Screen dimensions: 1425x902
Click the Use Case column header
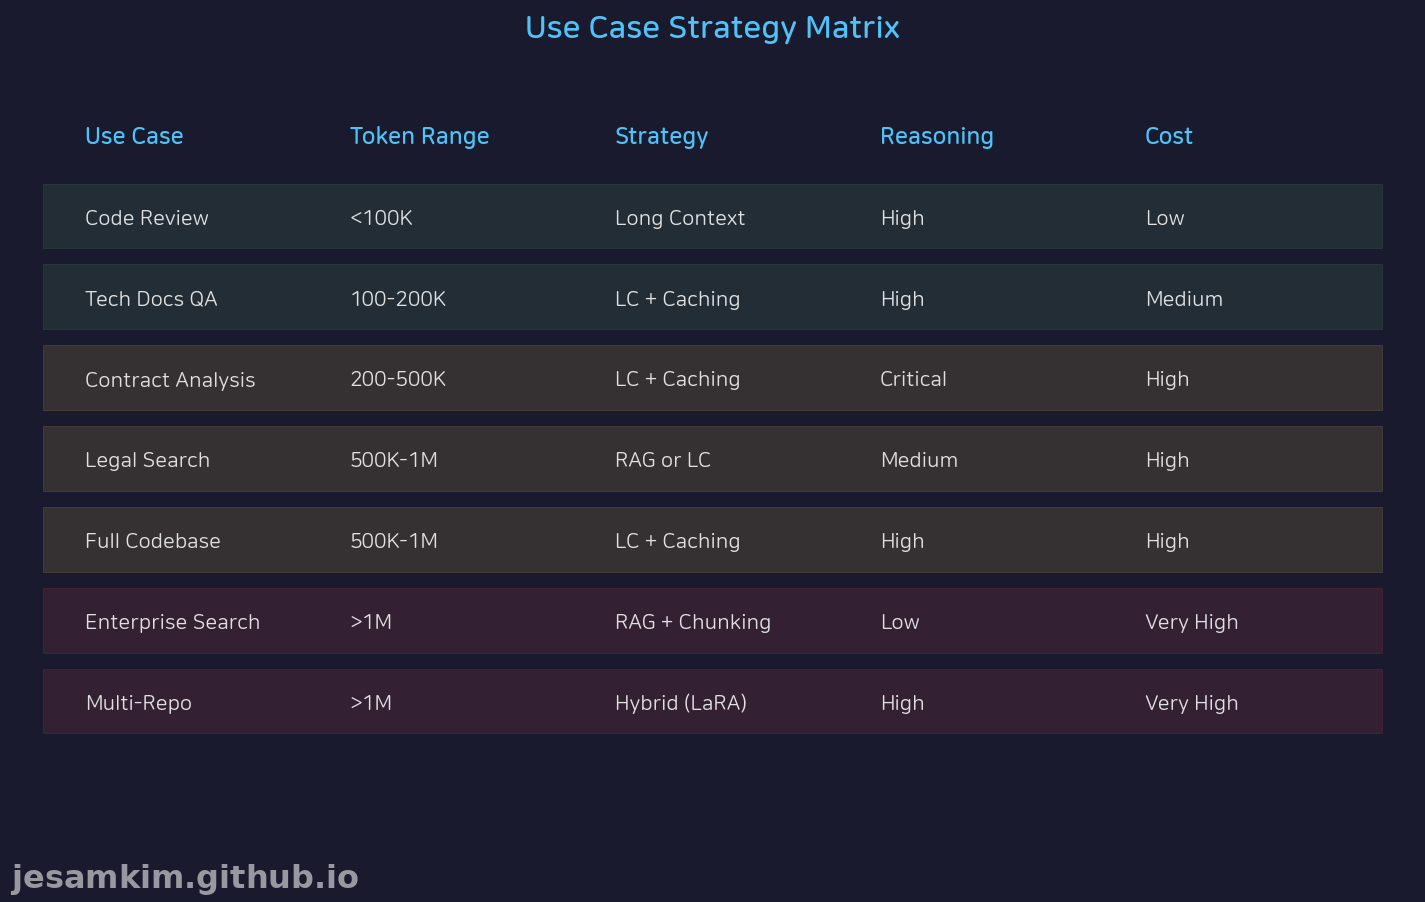(x=134, y=136)
